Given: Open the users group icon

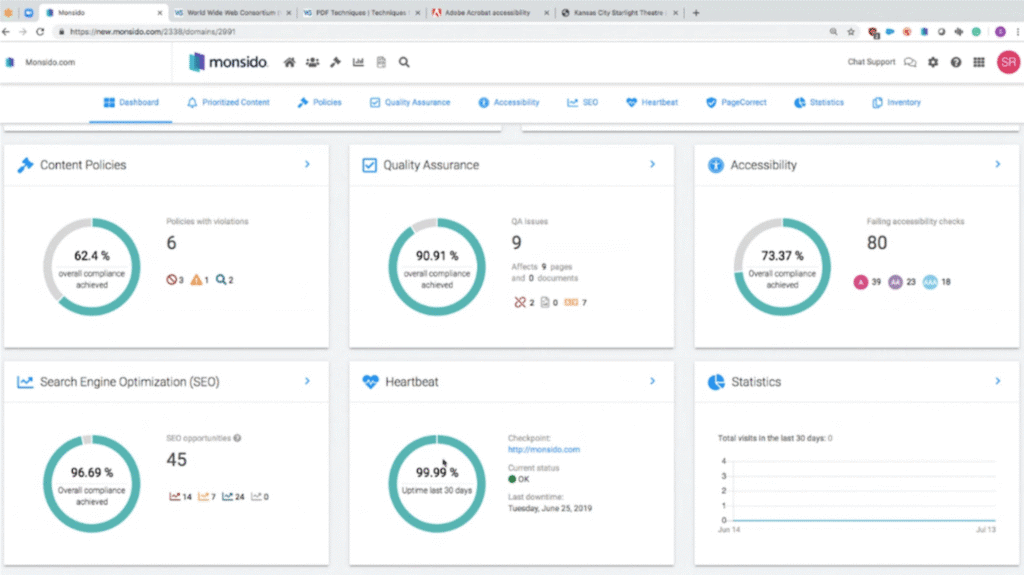Looking at the screenshot, I should (313, 62).
